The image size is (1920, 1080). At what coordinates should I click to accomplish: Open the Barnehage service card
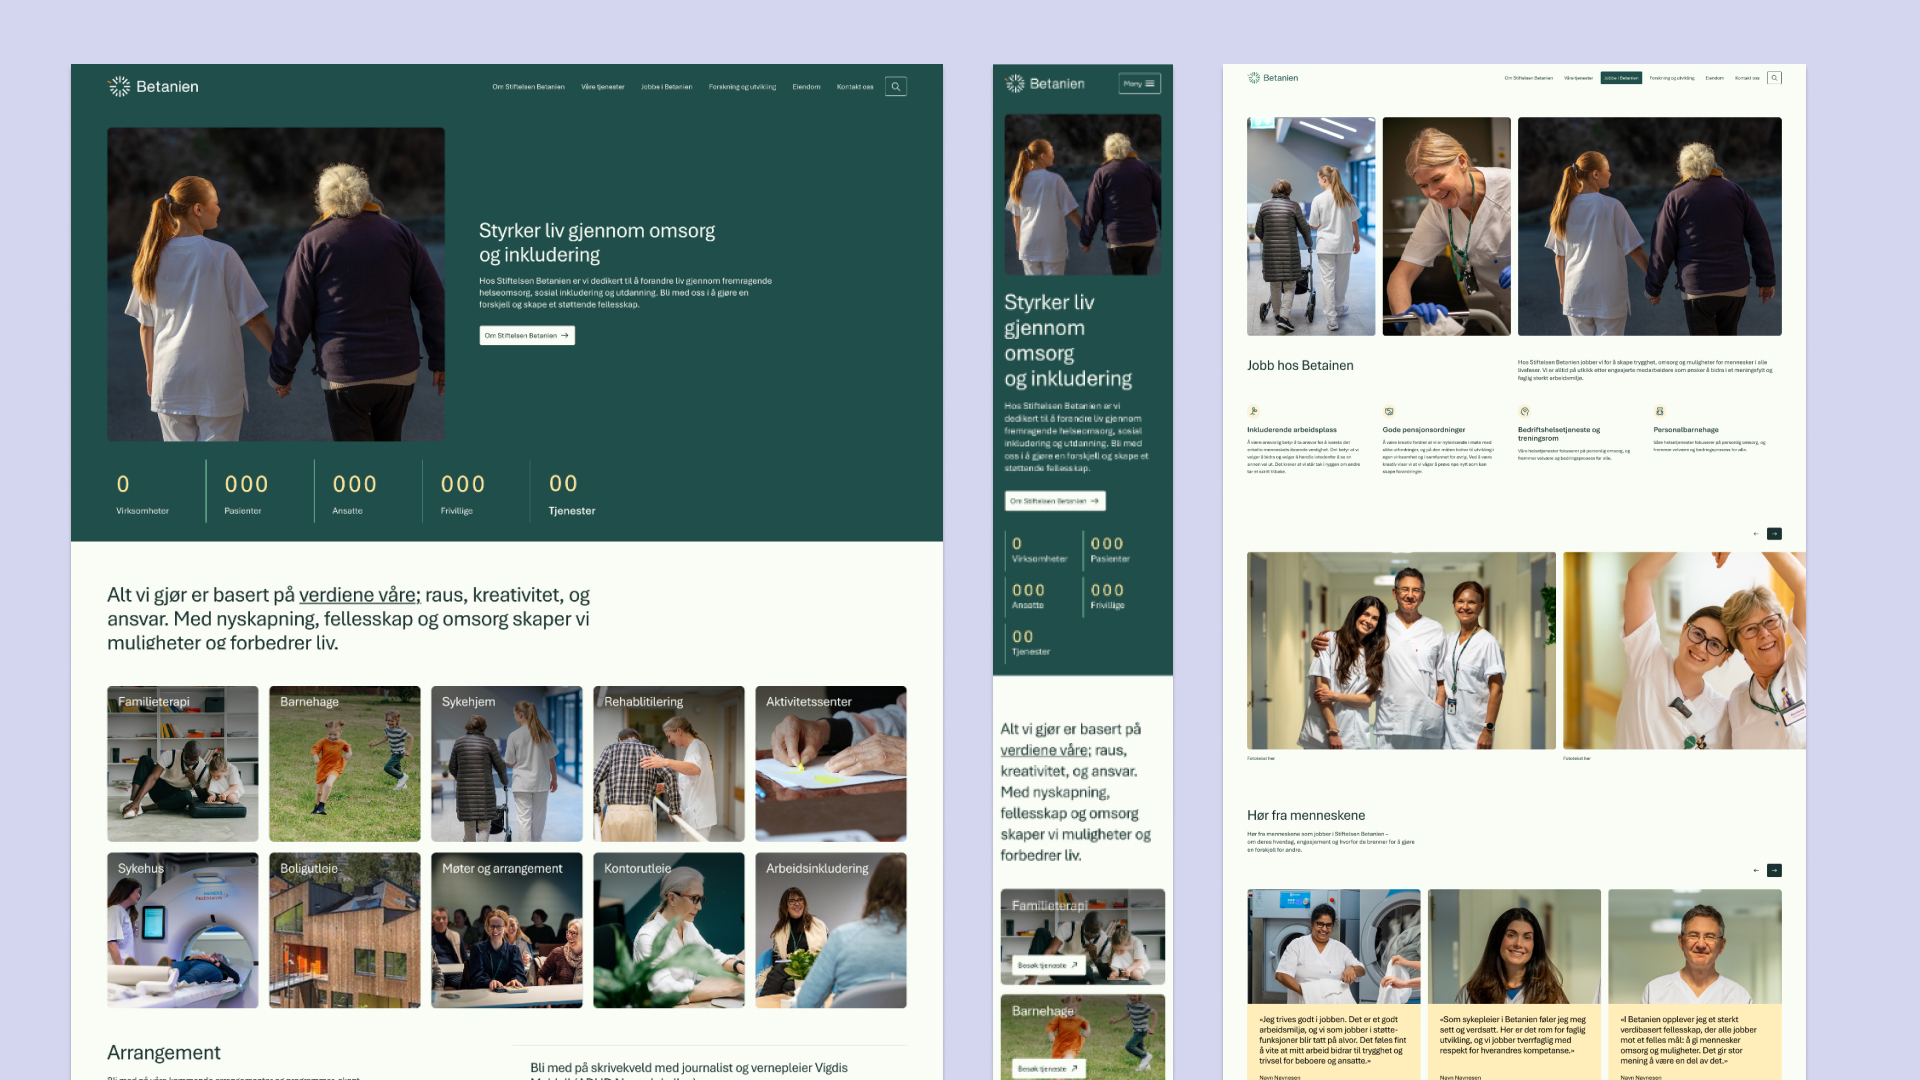pos(345,763)
